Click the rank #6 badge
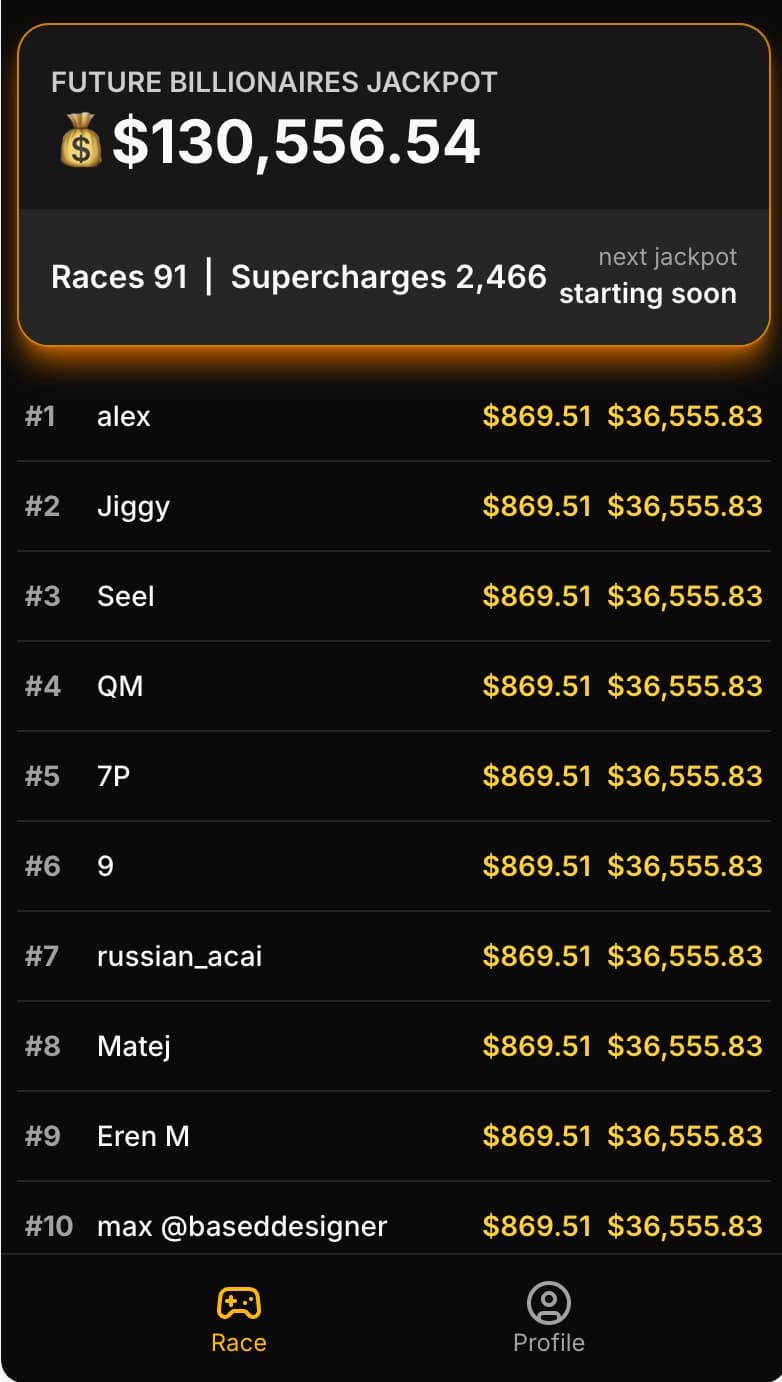 [42, 866]
